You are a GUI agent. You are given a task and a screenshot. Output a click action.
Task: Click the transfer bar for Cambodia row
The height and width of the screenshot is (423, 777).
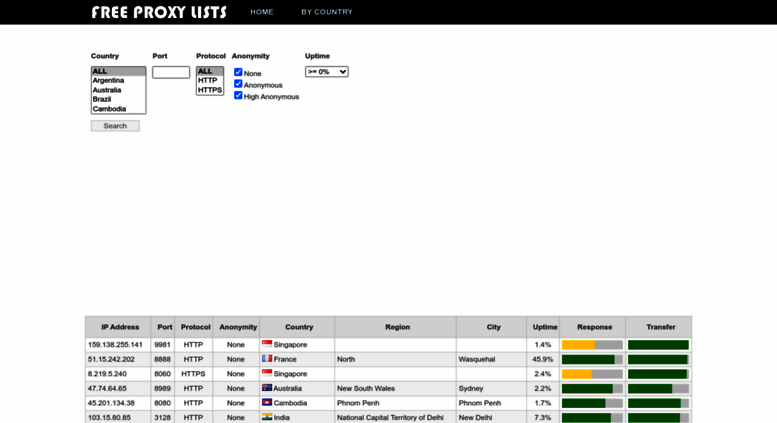pos(659,403)
